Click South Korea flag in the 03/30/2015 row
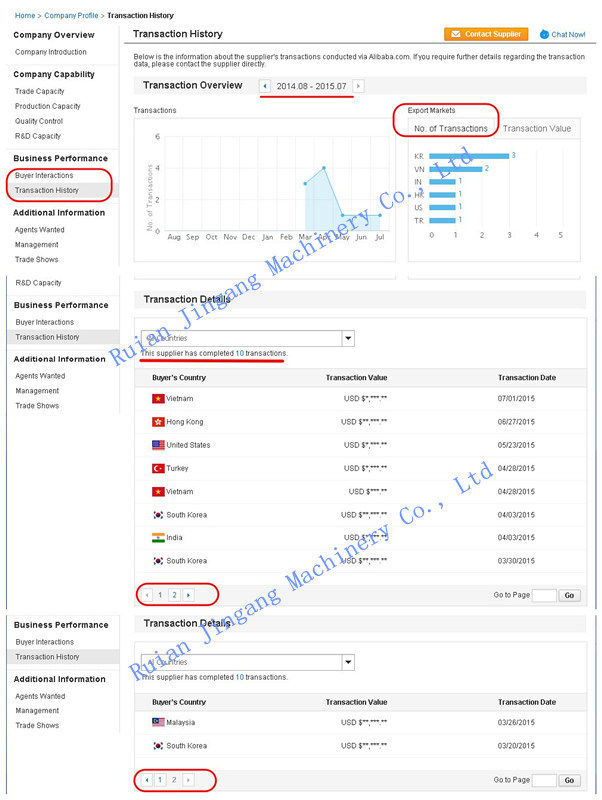 (x=158, y=561)
